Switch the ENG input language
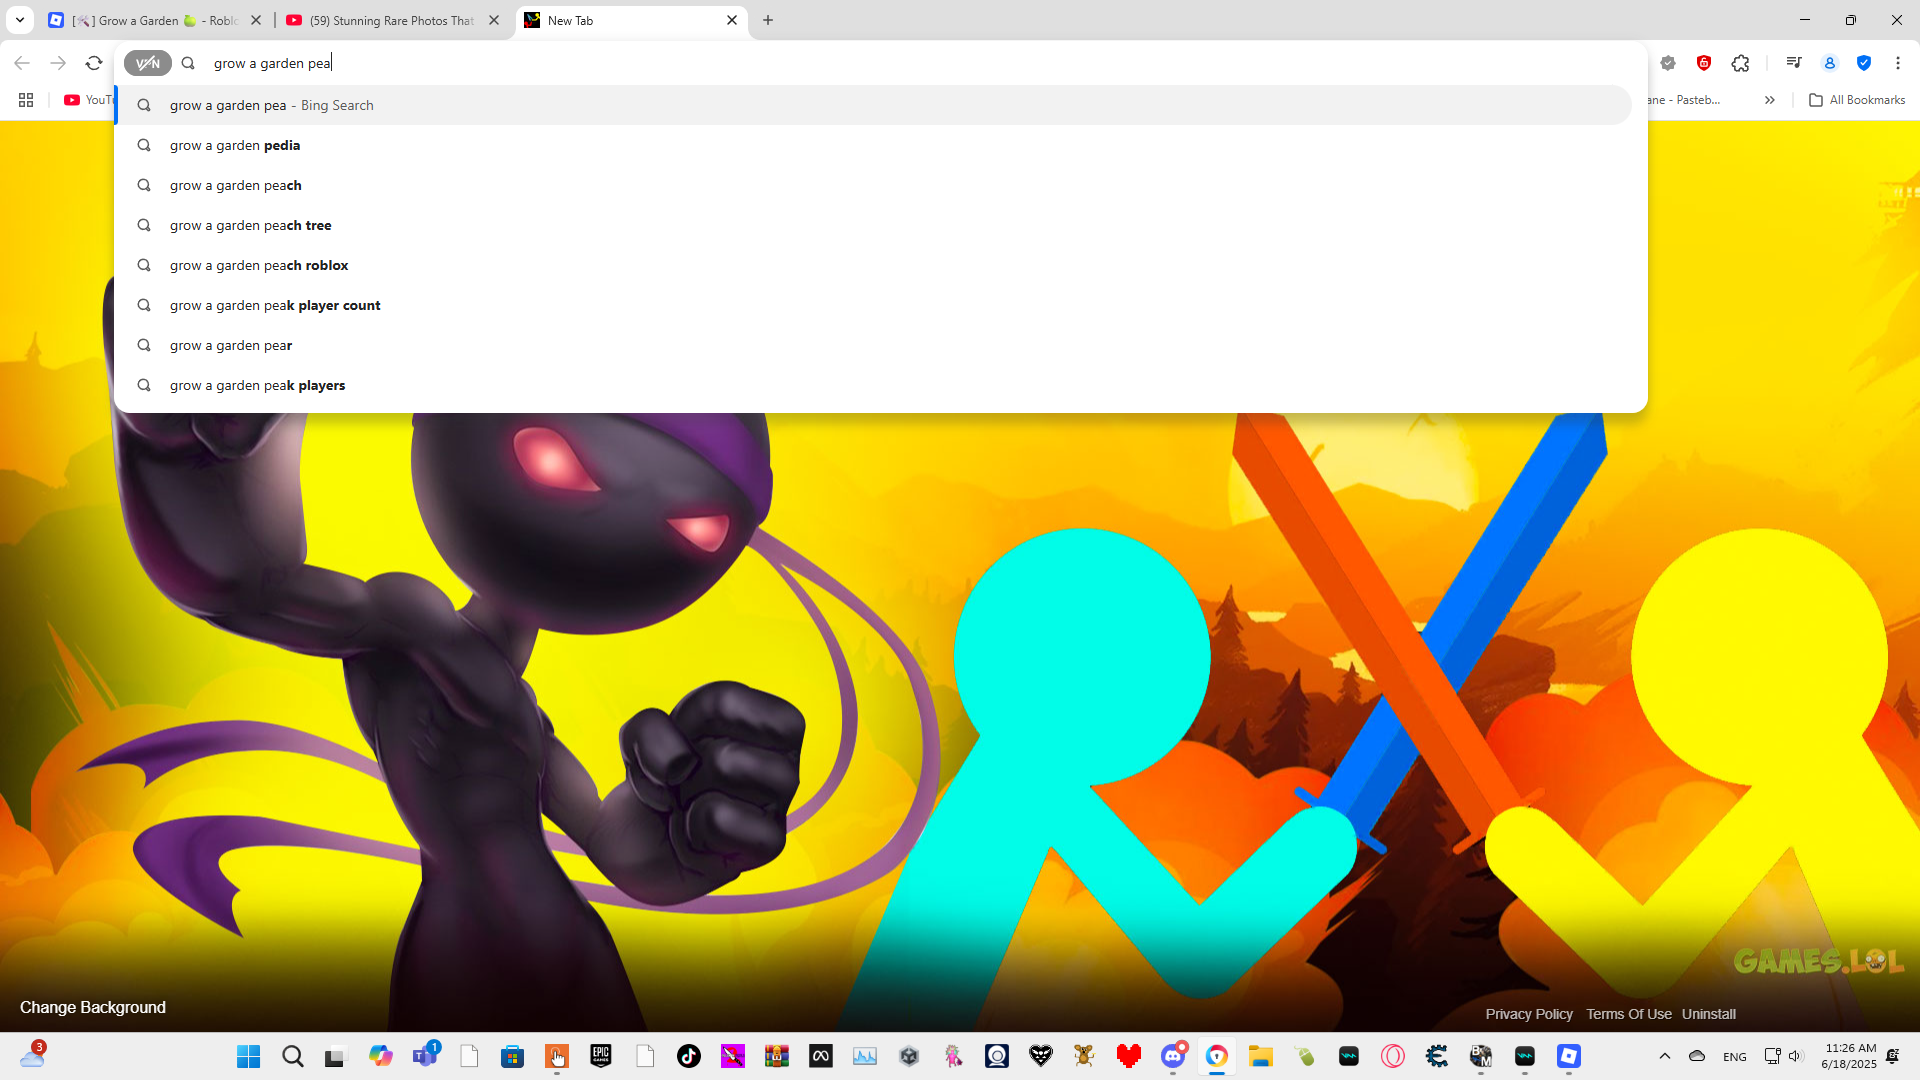Screen dimensions: 1920x1080 point(1735,1056)
